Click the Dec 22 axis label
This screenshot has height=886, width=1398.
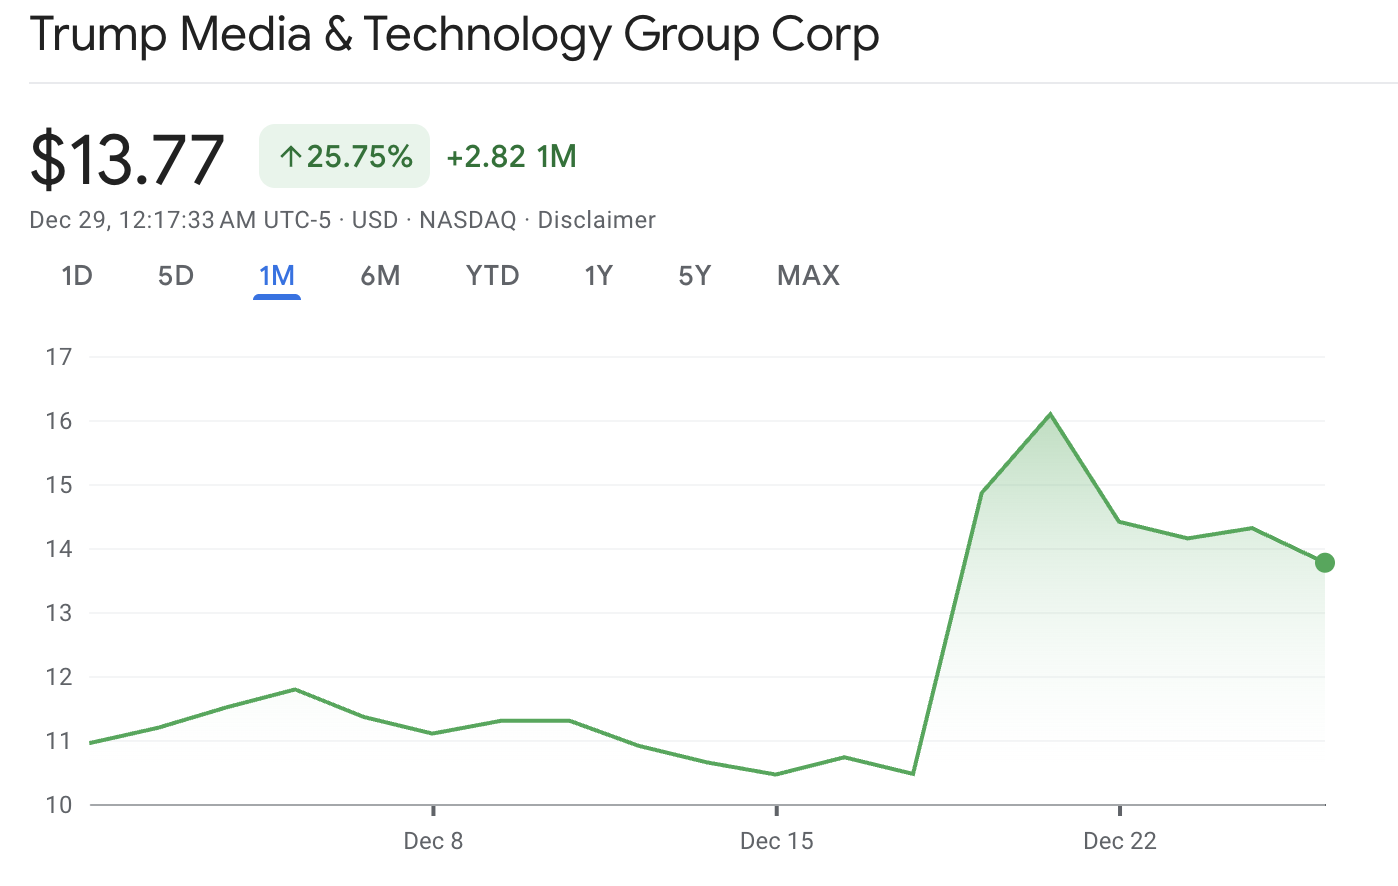point(1119,841)
